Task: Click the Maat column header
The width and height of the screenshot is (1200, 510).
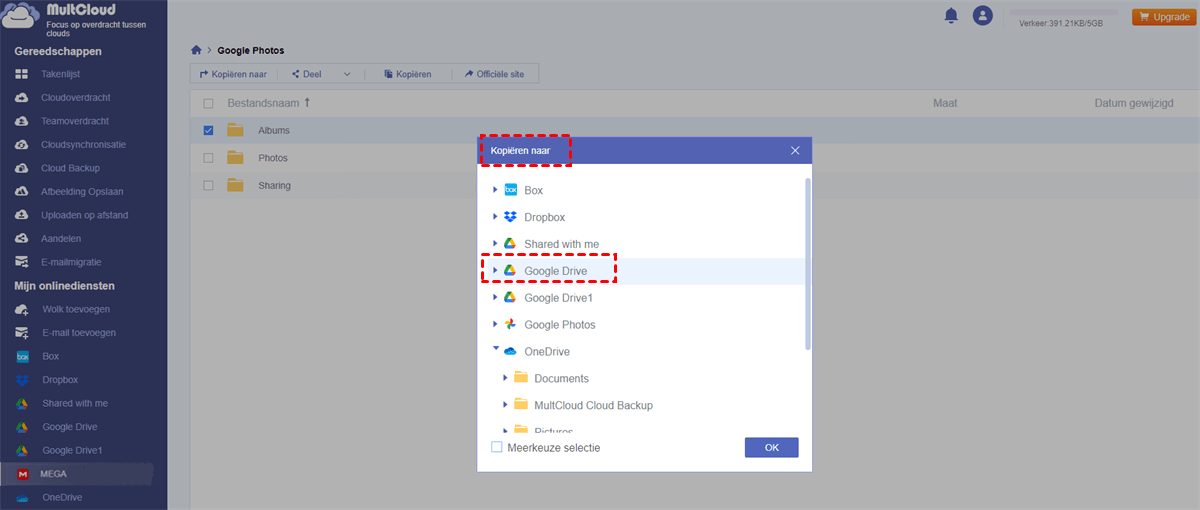Action: click(945, 103)
